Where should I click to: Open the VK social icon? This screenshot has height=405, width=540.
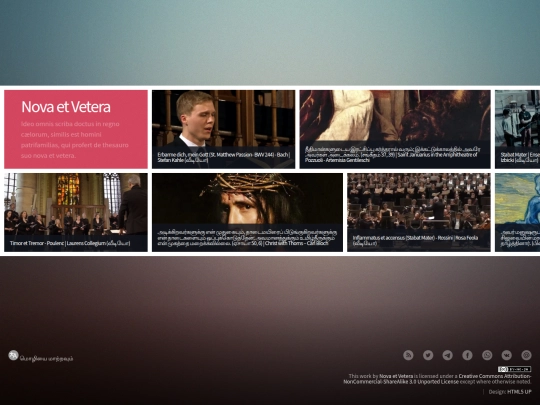(507, 355)
